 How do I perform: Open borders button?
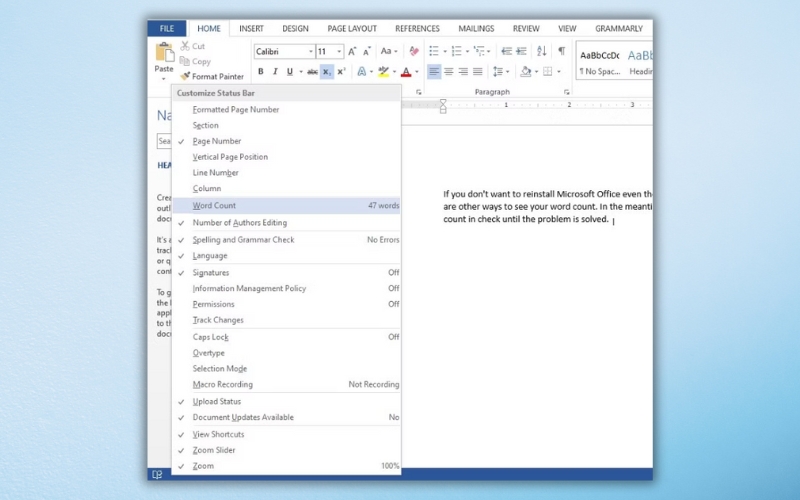click(x=548, y=71)
